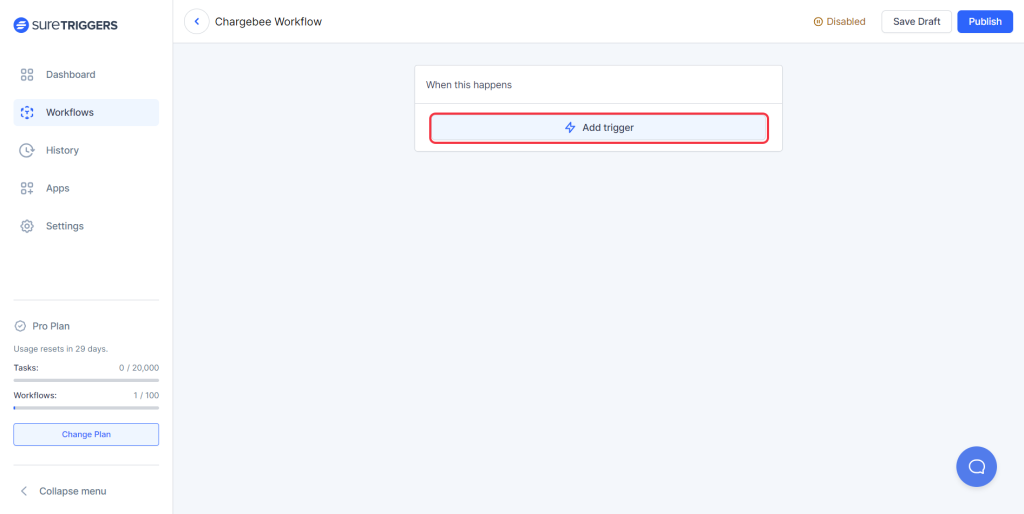Open the Settings menu item
Screen dimensions: 1024x514
tap(65, 227)
